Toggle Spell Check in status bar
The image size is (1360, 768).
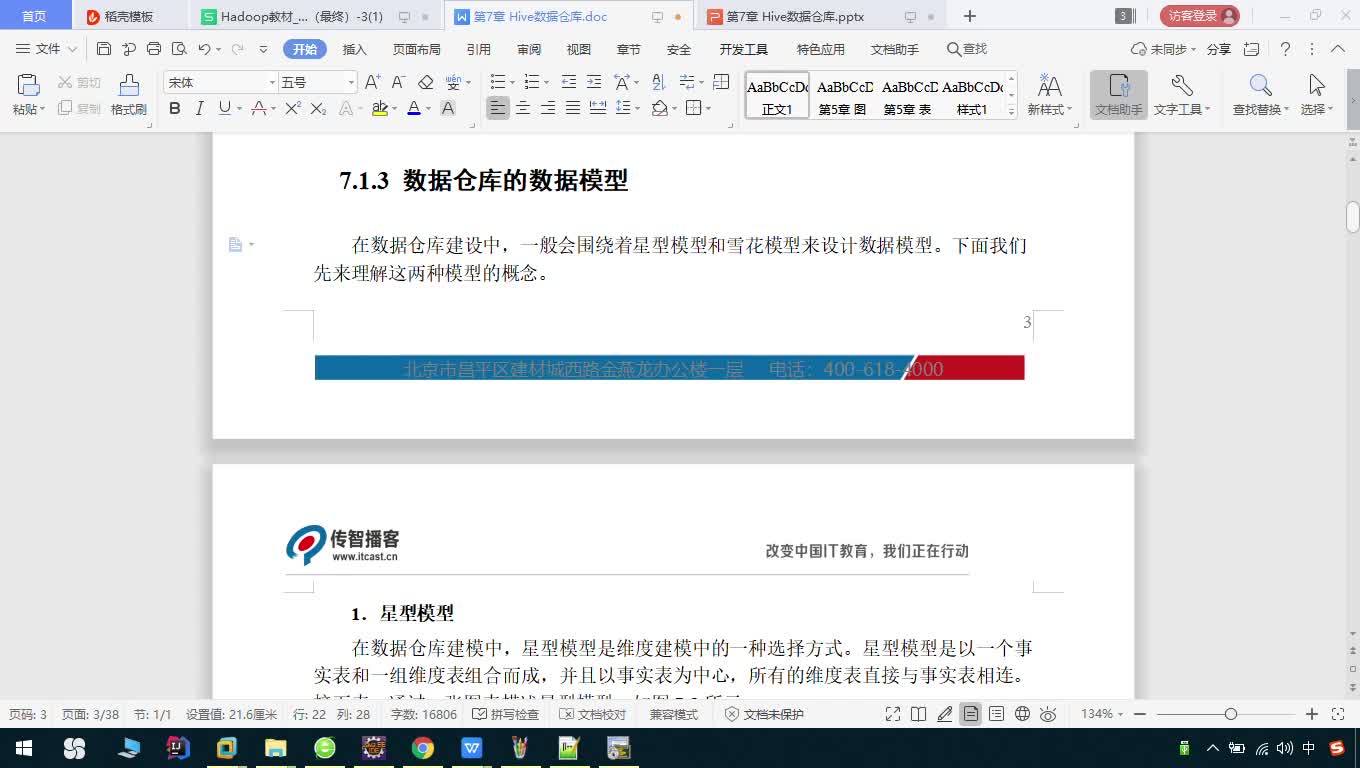(505, 714)
